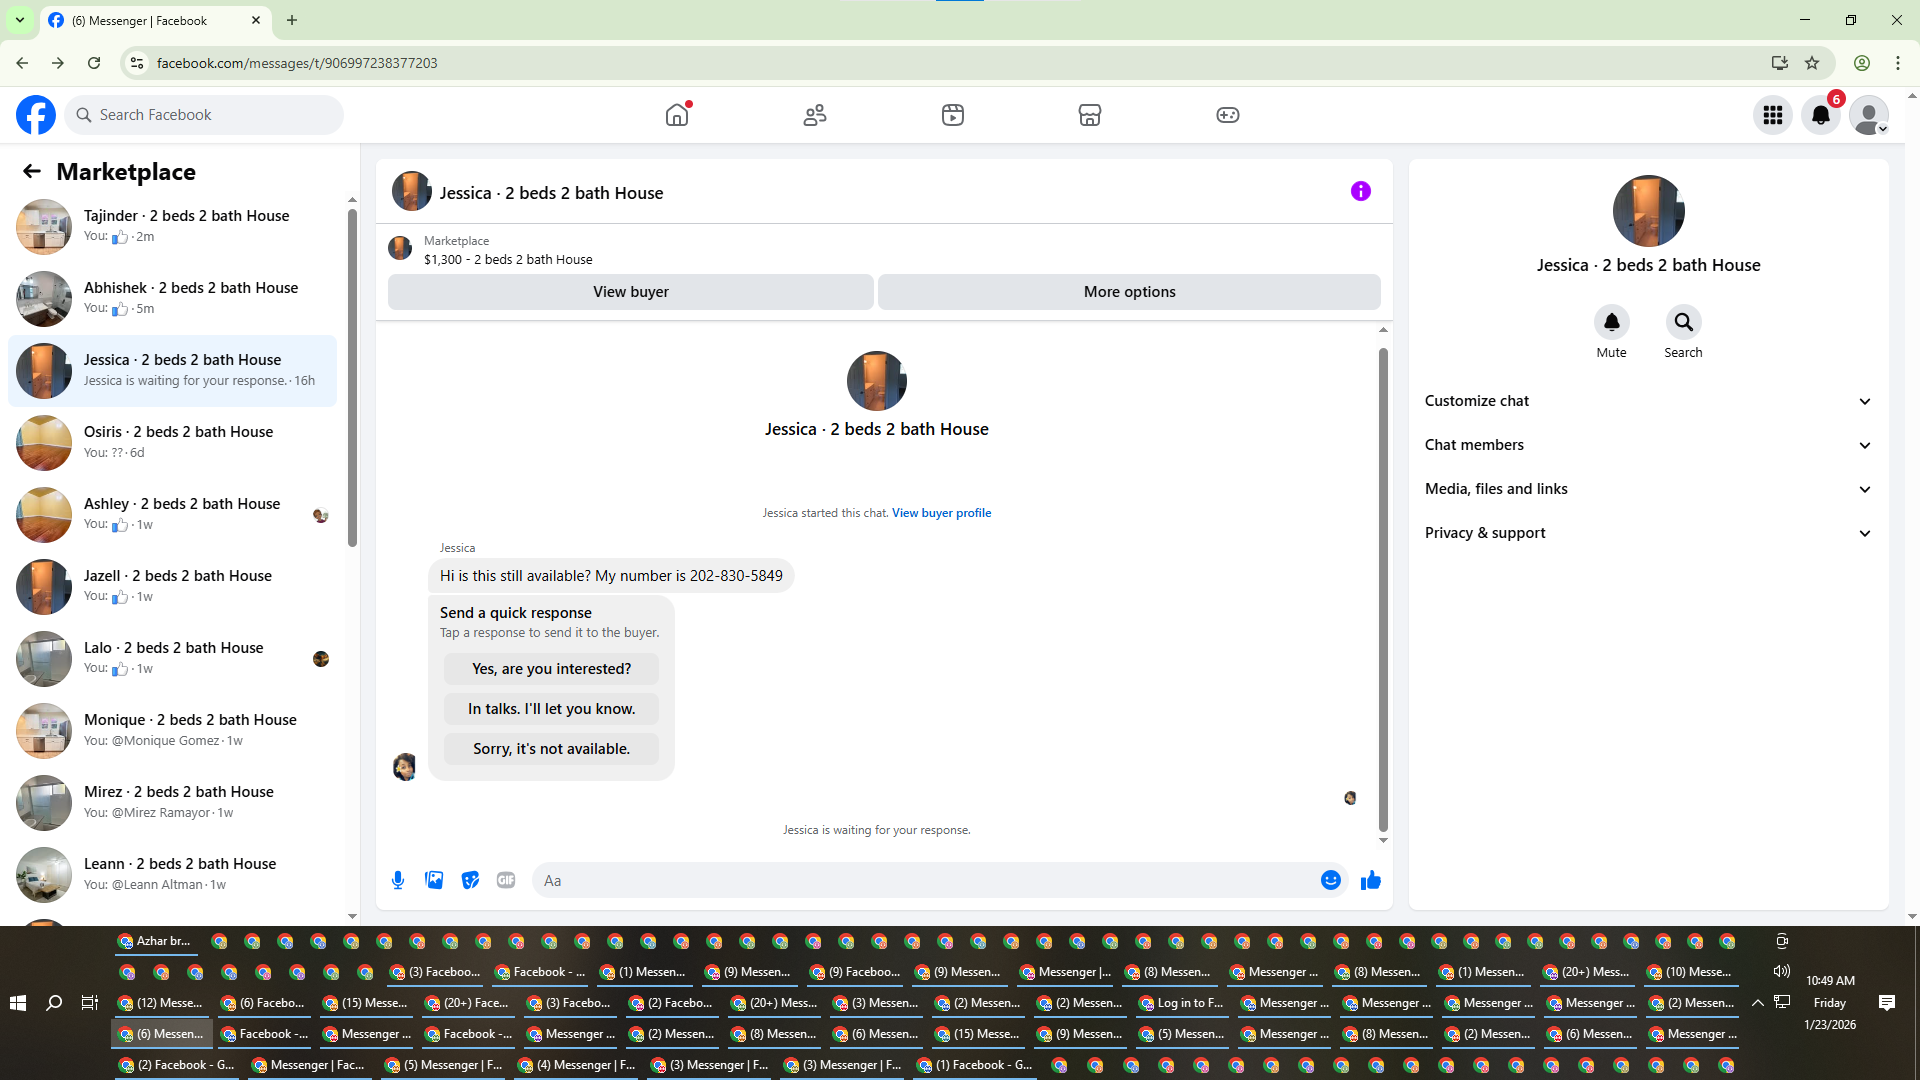Image resolution: width=1920 pixels, height=1080 pixels.
Task: Choose a sticker icon in composer
Action: pos(470,880)
